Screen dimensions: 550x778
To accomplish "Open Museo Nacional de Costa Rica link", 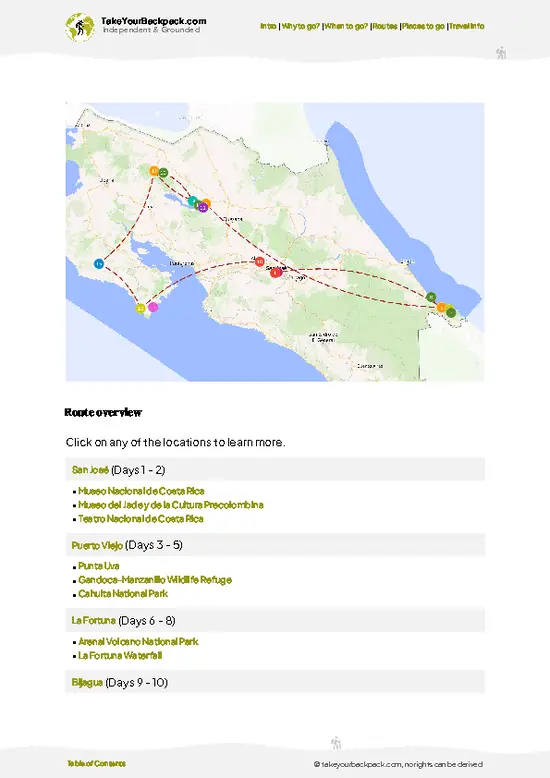I will click(x=141, y=491).
